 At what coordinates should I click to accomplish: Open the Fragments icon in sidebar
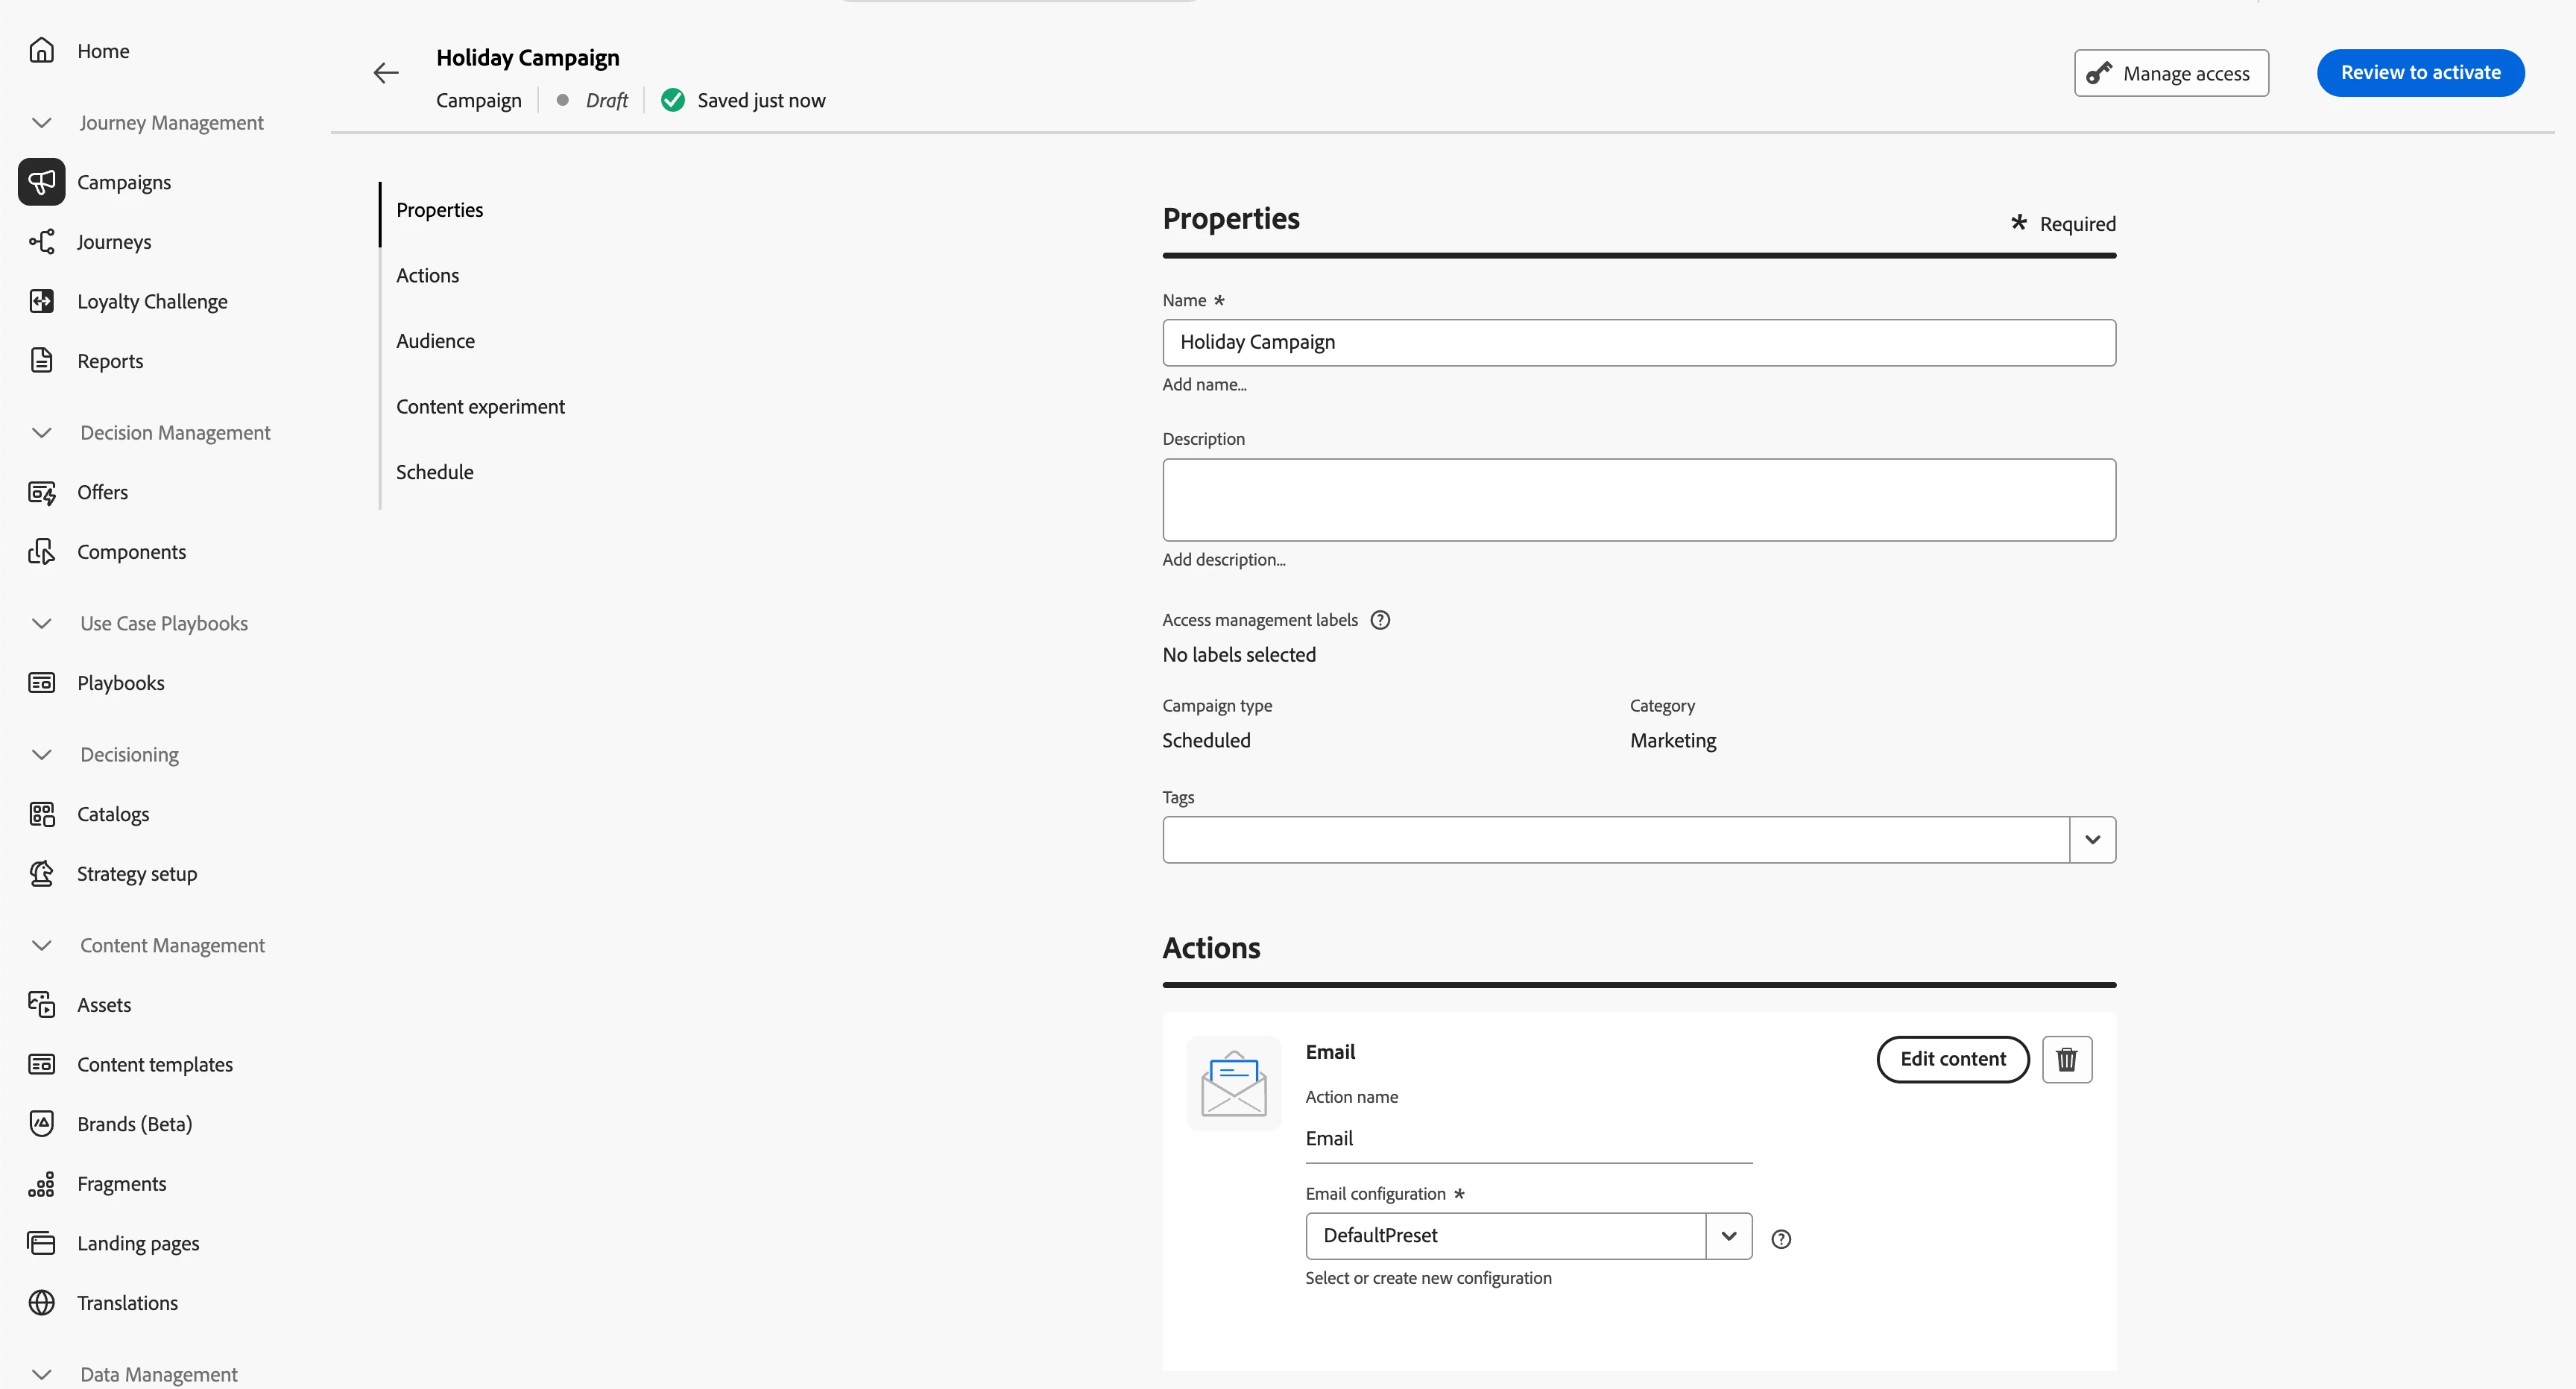(x=42, y=1184)
